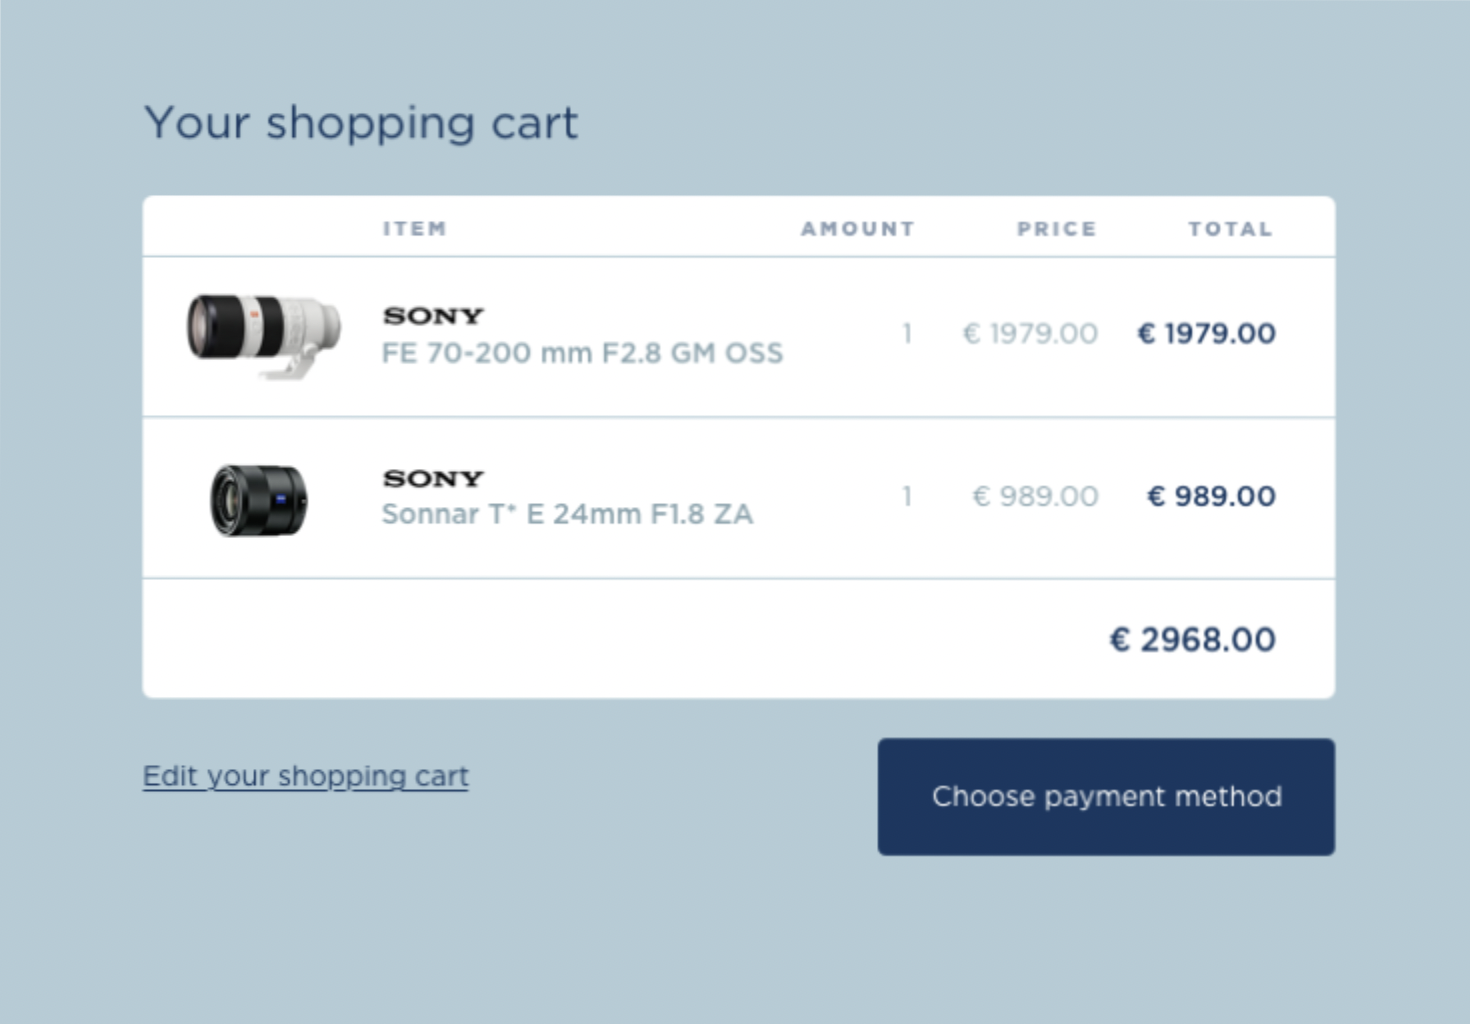Click the grey € 989.00 unit price
The height and width of the screenshot is (1024, 1470).
1035,496
